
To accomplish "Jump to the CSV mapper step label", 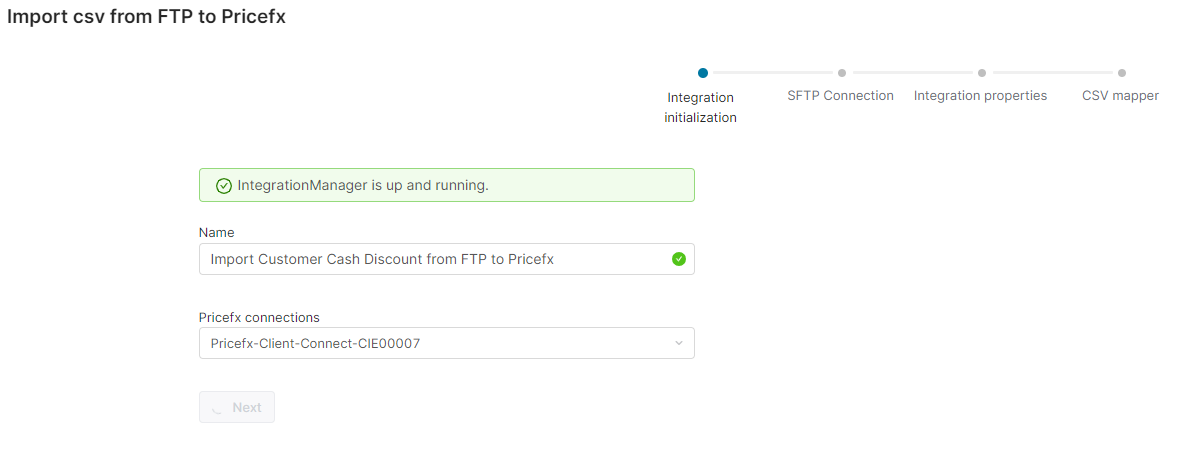I will 1120,96.
